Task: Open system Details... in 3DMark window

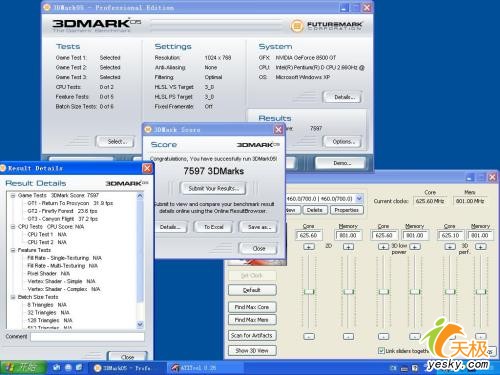Action: [342, 97]
